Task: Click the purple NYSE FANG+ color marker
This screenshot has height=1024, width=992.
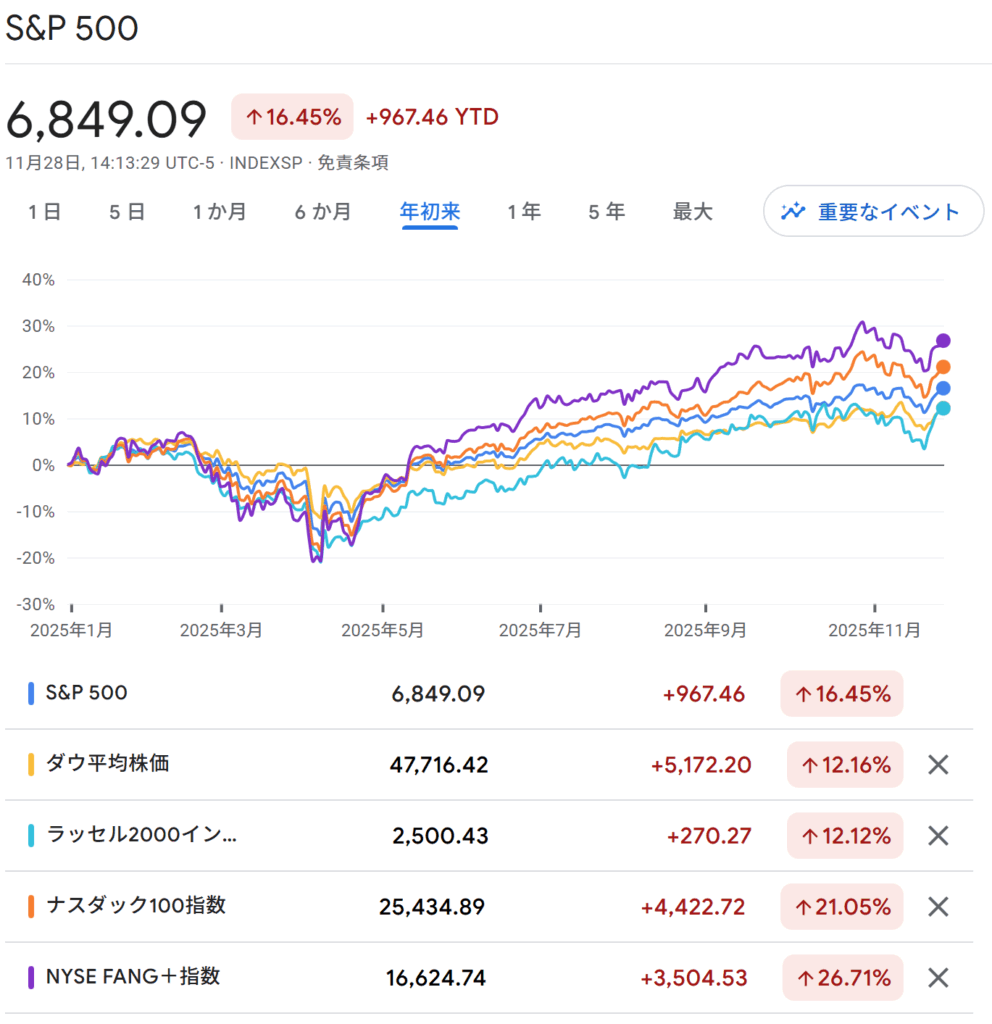Action: tap(32, 977)
